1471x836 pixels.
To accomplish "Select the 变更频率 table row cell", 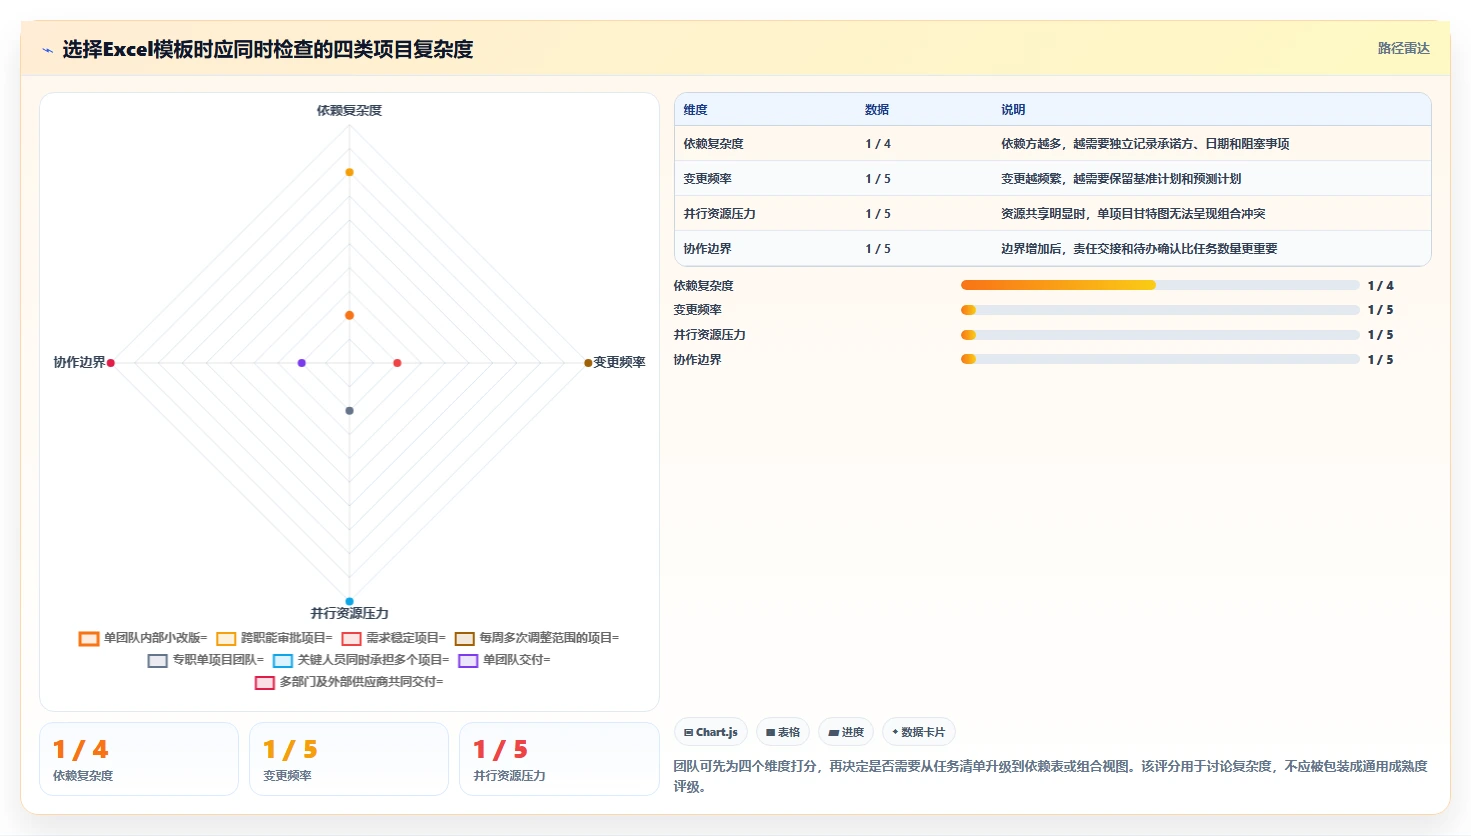I will pos(707,179).
